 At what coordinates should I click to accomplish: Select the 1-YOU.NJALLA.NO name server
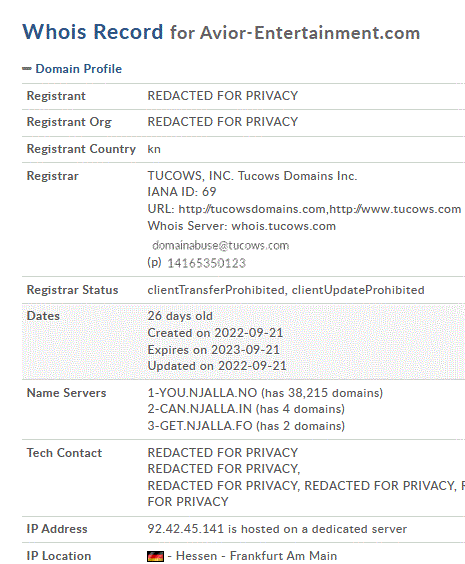202,393
